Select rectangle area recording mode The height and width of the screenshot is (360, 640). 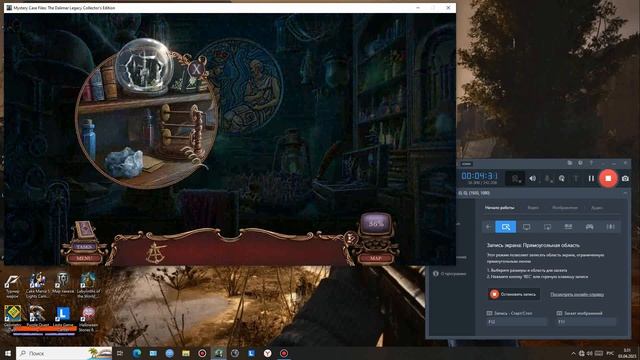pos(506,227)
